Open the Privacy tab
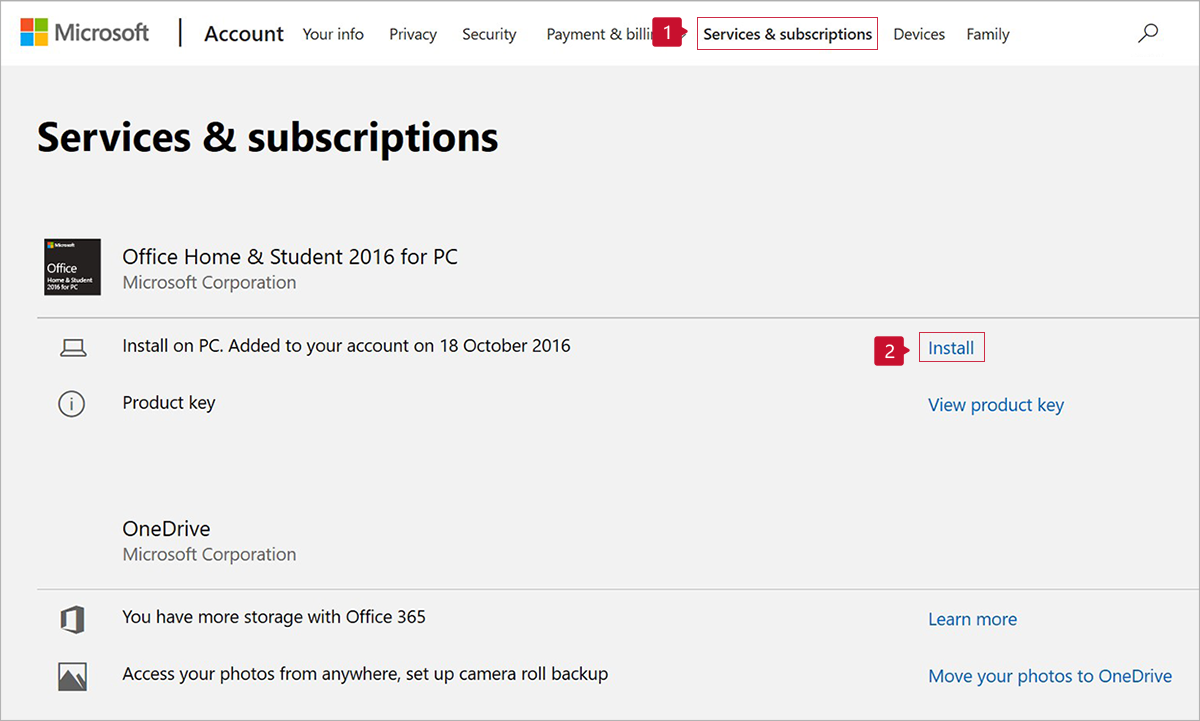 pos(413,34)
